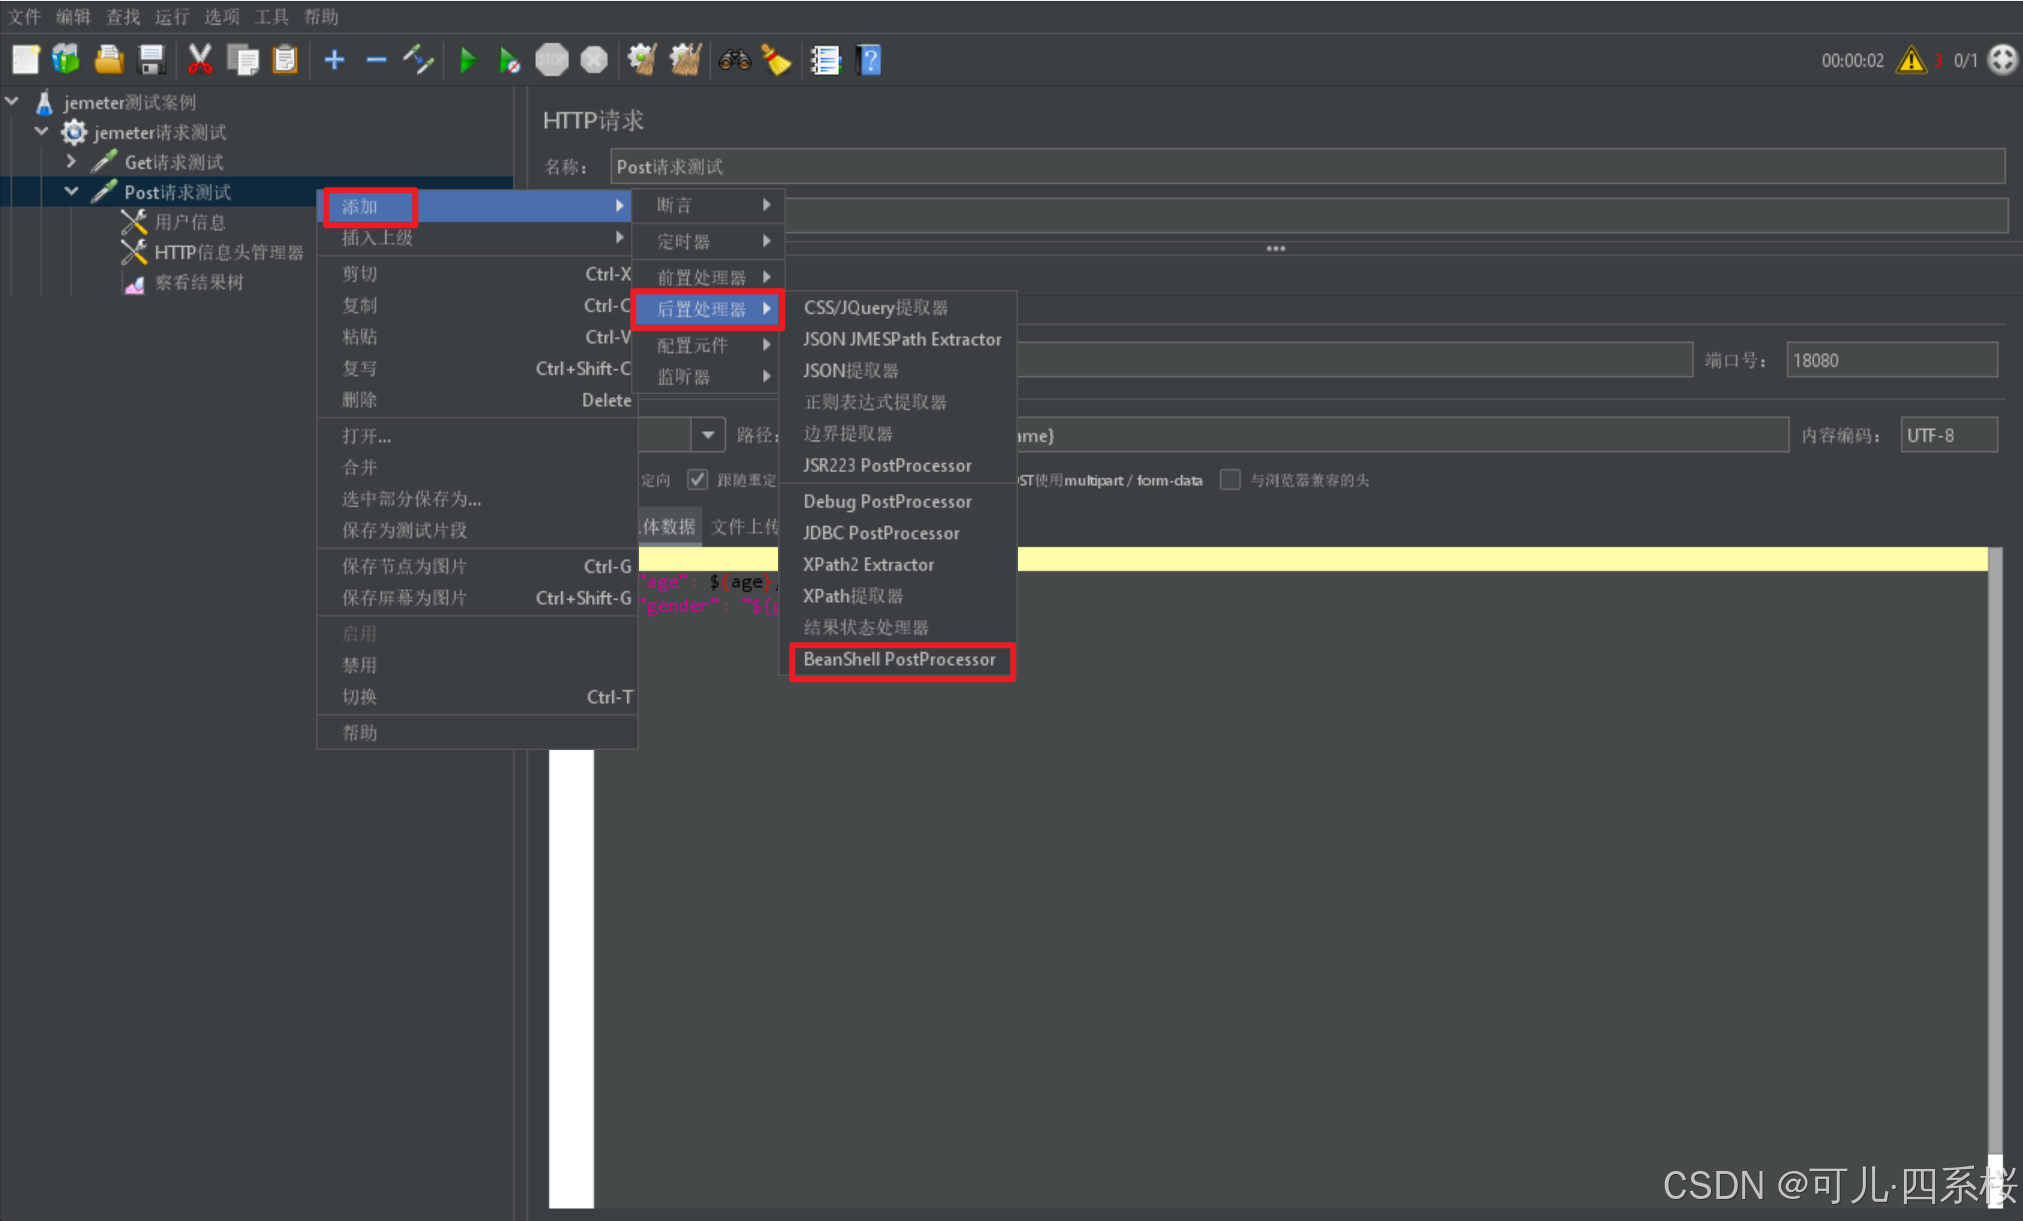Image resolution: width=2023 pixels, height=1221 pixels.
Task: Click the broom Reset search icon
Action: click(x=776, y=60)
